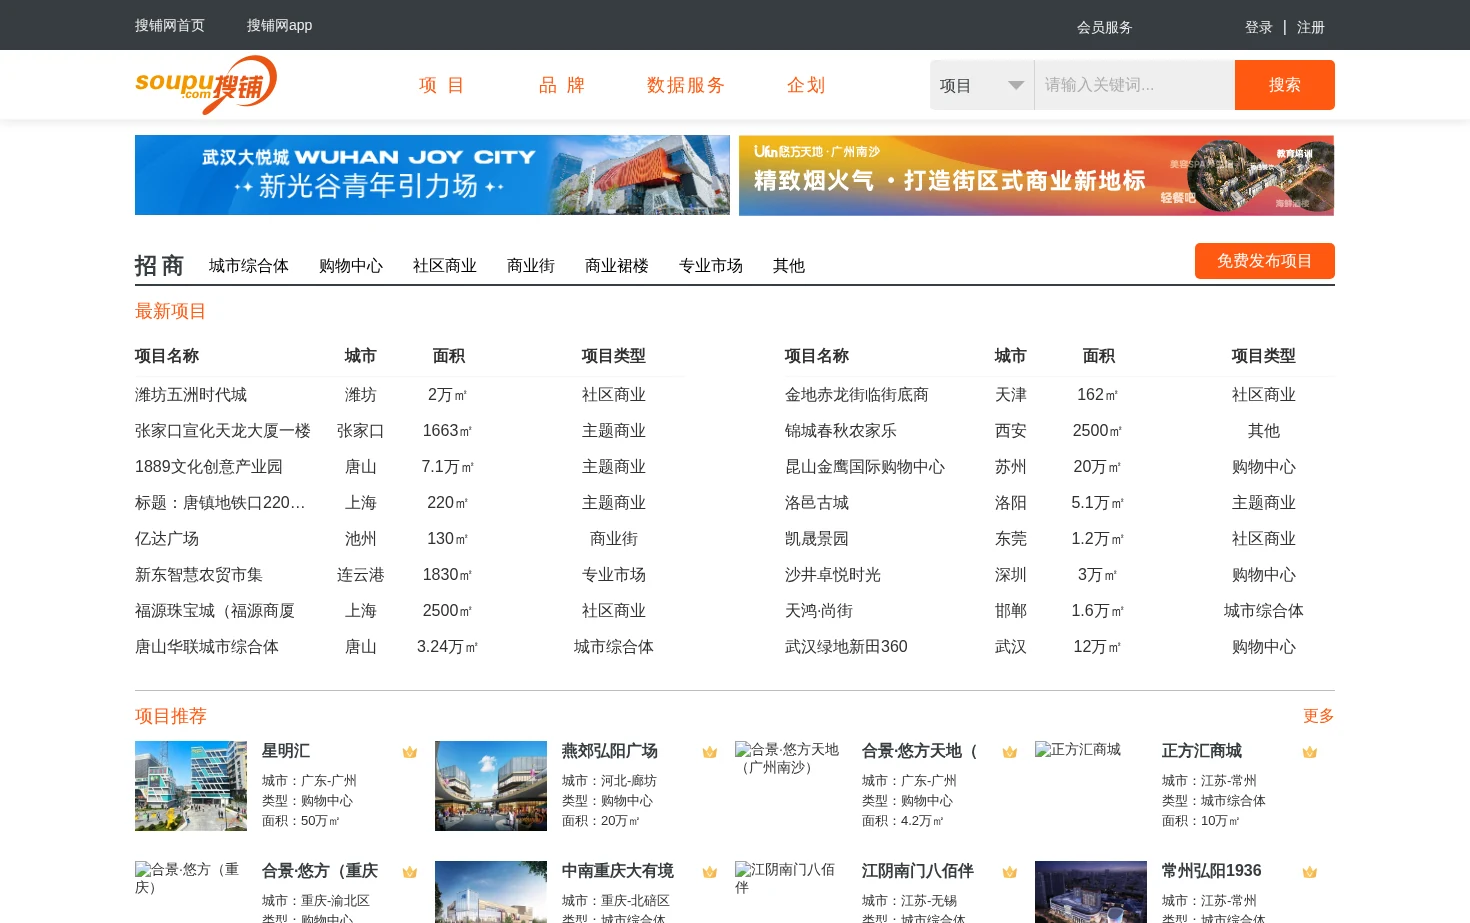The image size is (1470, 923).
Task: Open the 项目 search category dropdown
Action: click(982, 85)
